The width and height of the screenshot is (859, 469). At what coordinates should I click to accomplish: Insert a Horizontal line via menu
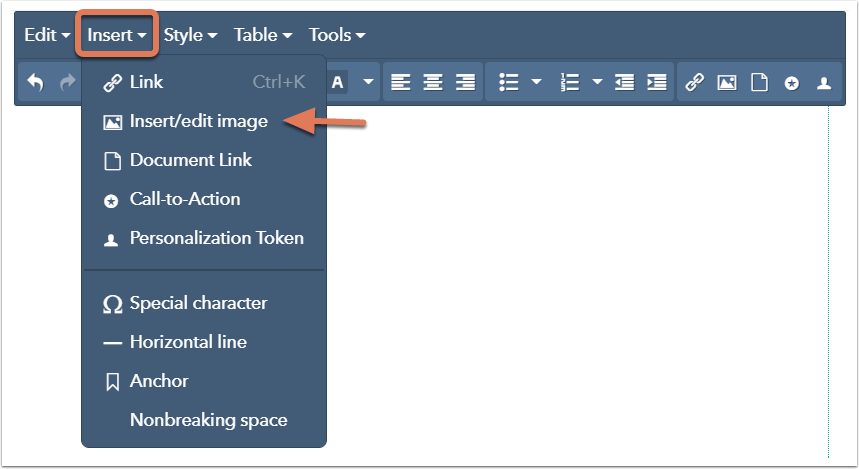[x=204, y=342]
